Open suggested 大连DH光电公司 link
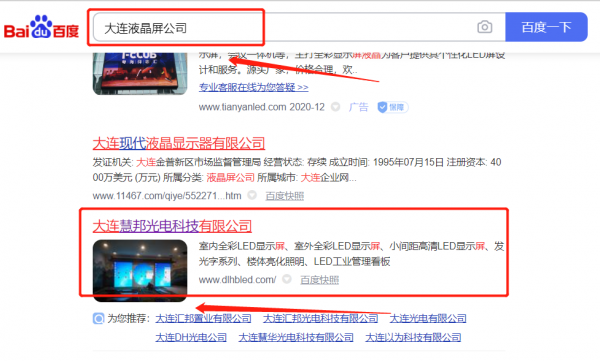 pos(191,337)
